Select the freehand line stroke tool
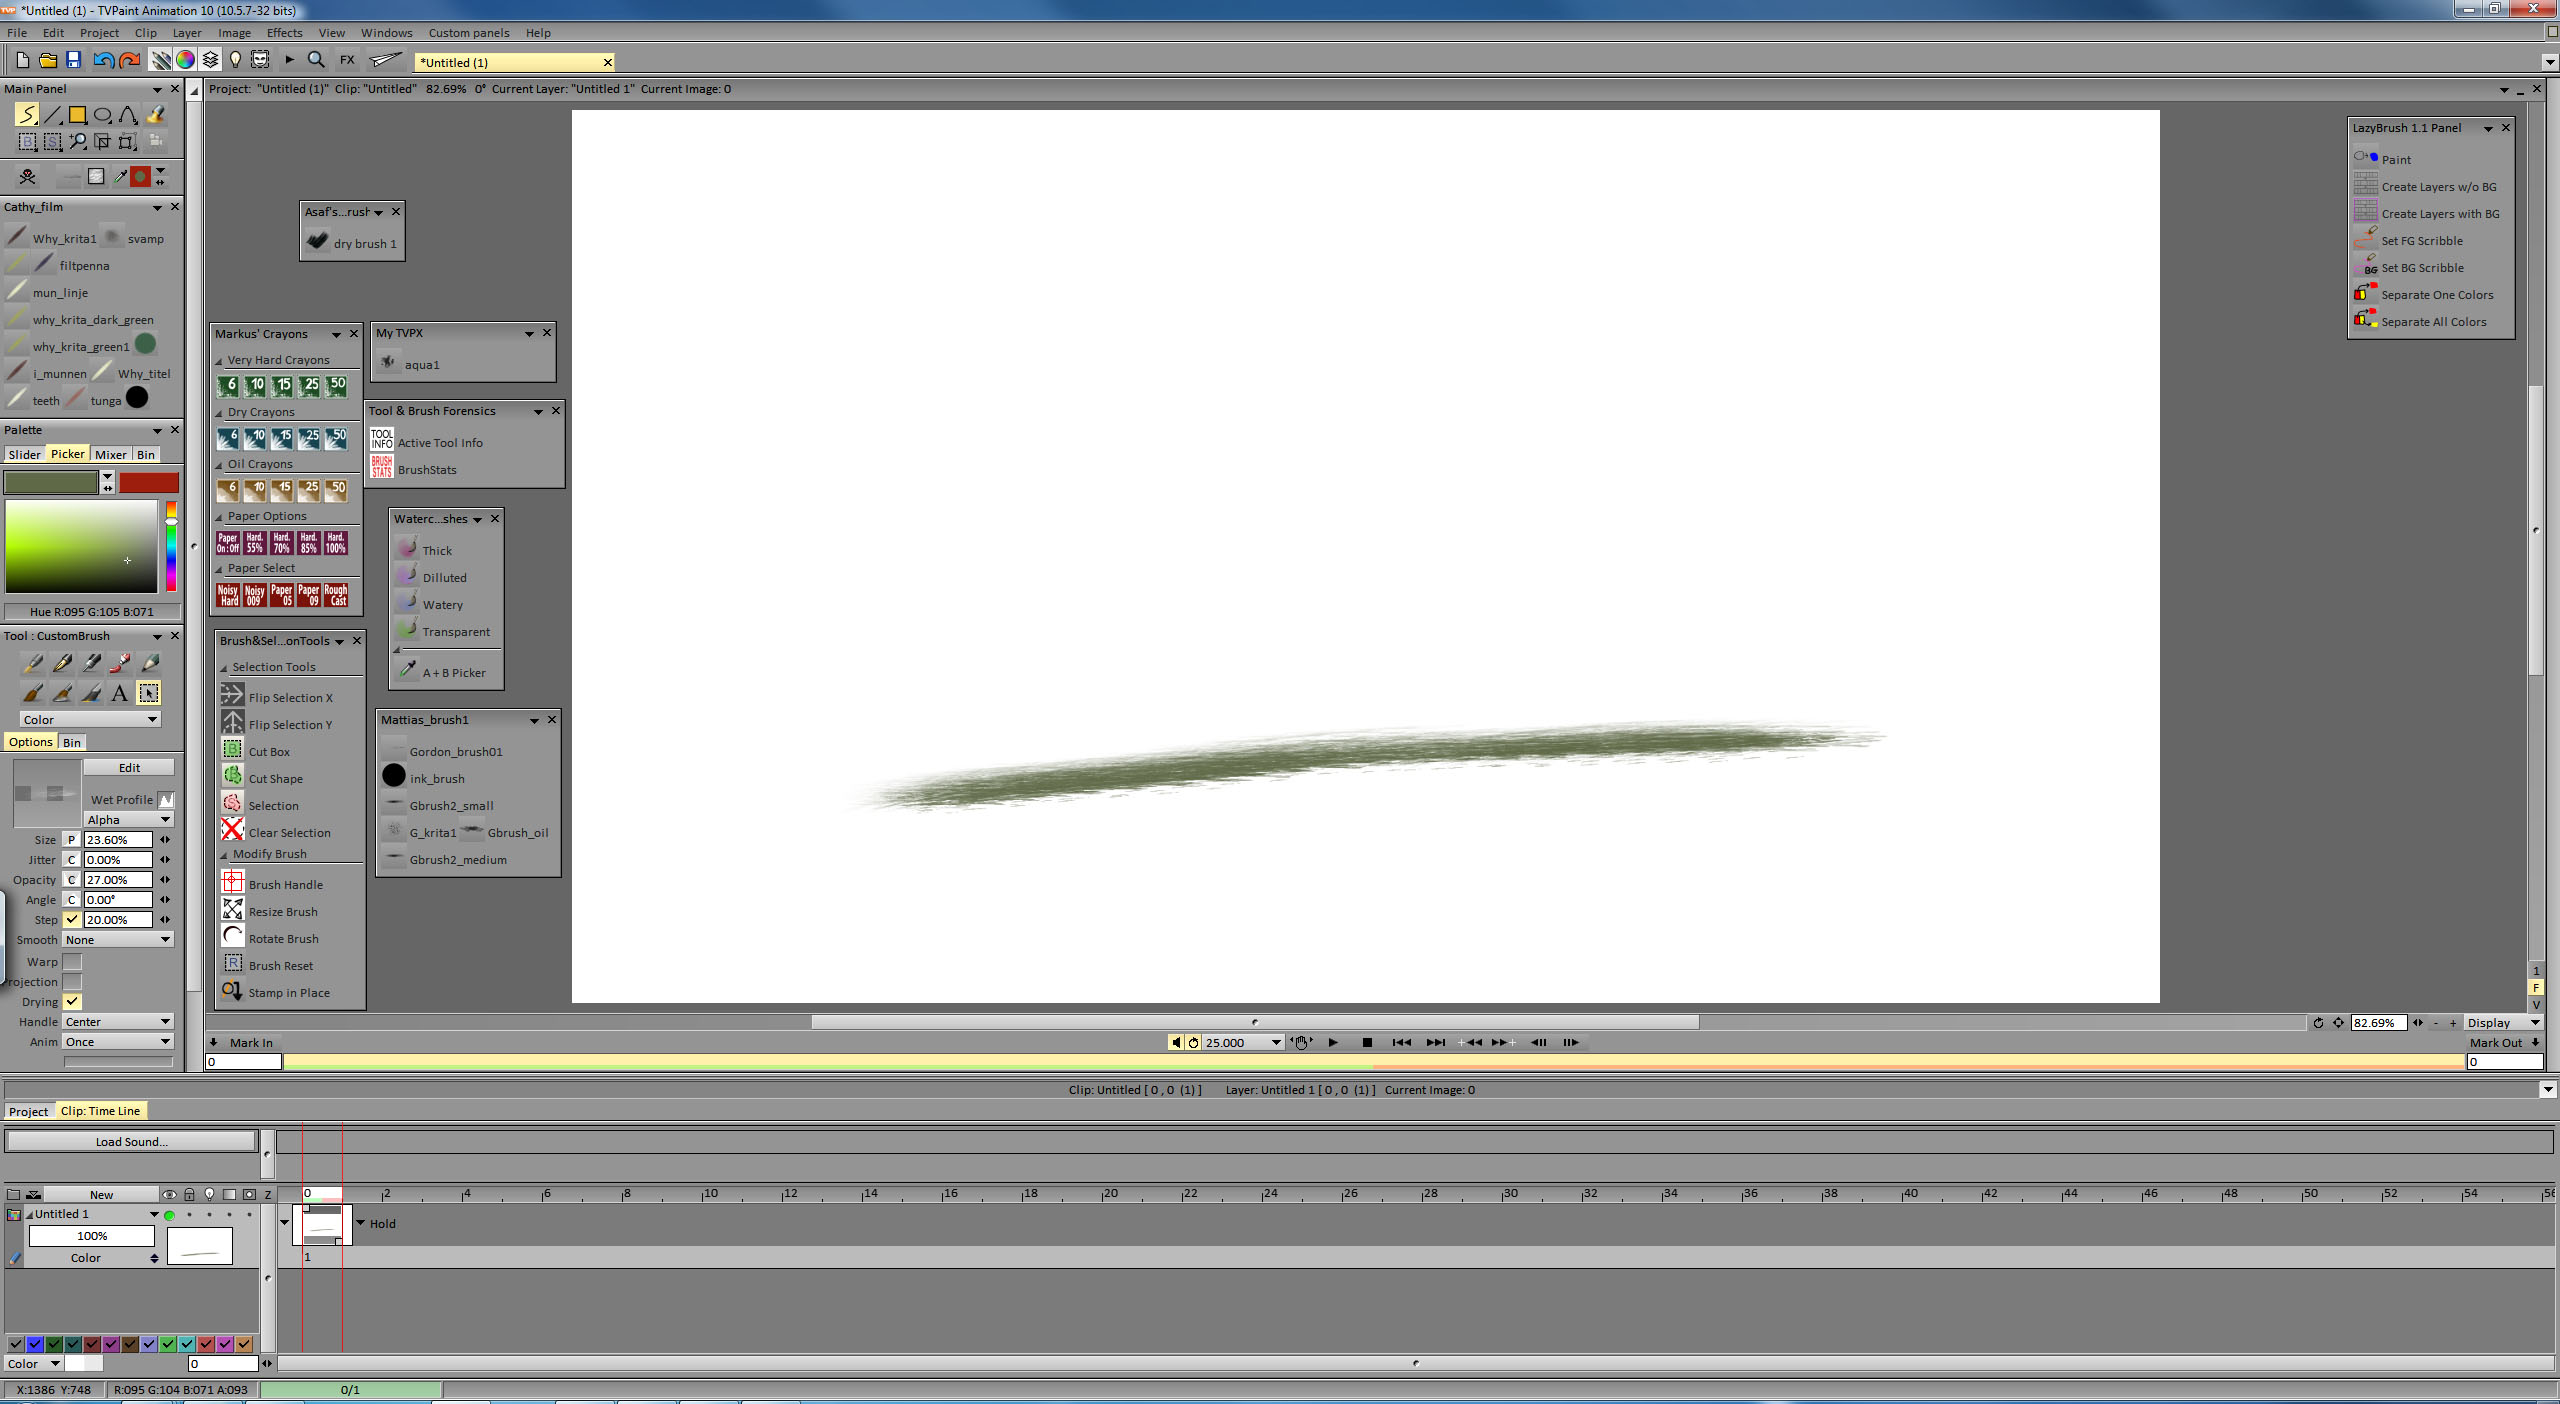 26,115
